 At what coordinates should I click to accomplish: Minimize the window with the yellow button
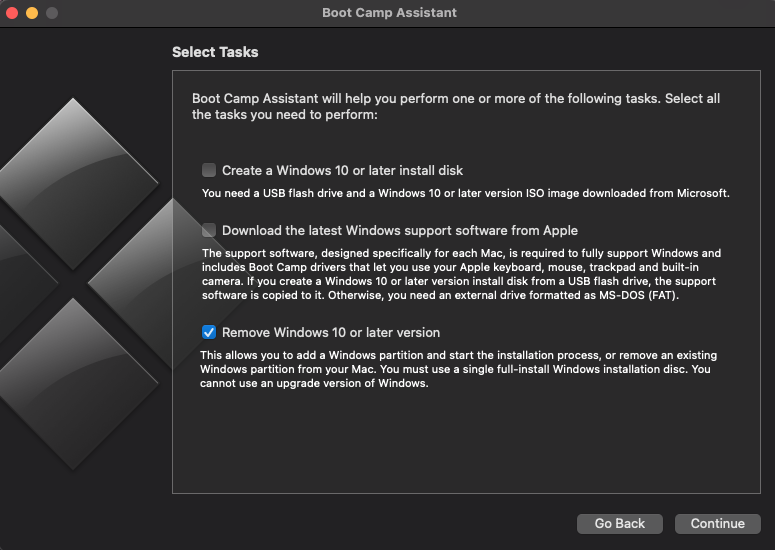tap(32, 13)
